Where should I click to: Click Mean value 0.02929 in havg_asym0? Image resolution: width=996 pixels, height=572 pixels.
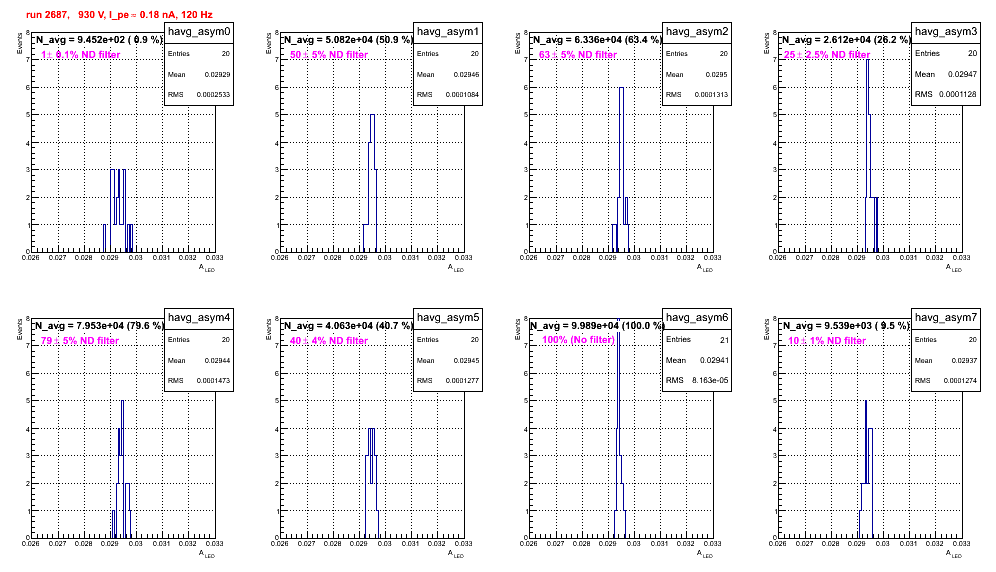[x=217, y=74]
